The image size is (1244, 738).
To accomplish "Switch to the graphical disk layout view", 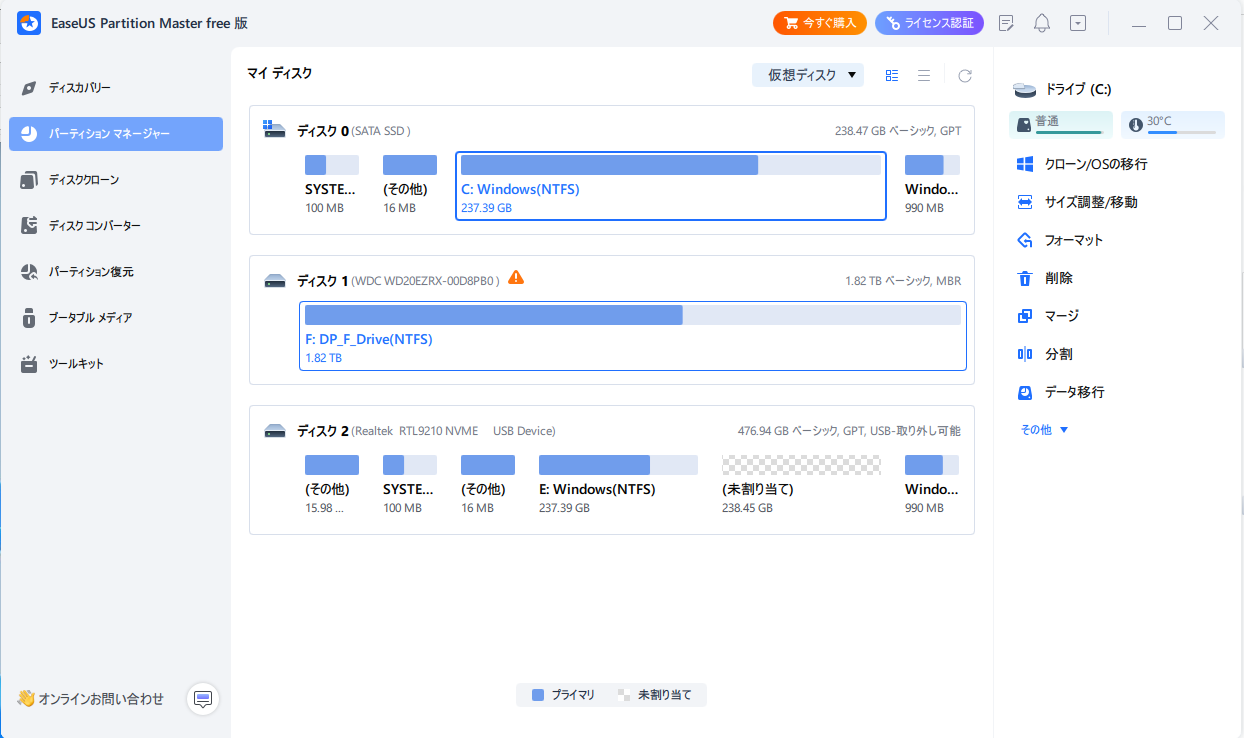I will (892, 75).
